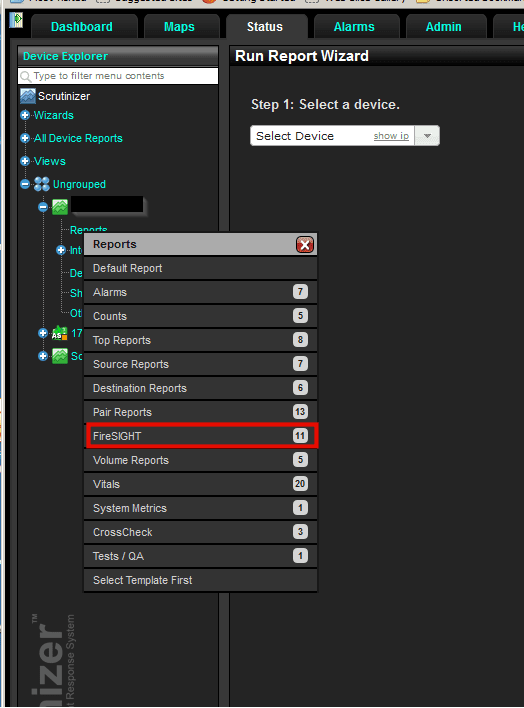Switch to the Alarms tab
This screenshot has height=708, width=524.
pyautogui.click(x=354, y=27)
